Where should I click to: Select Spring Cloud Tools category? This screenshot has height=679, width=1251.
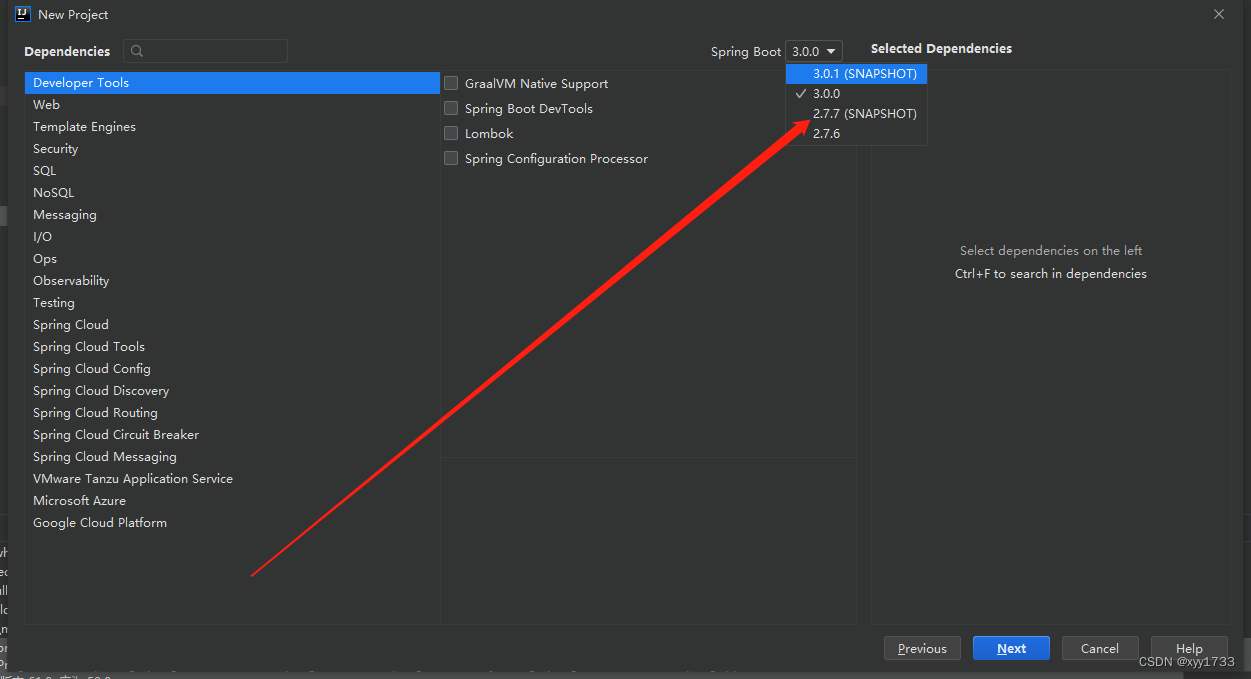click(232, 347)
